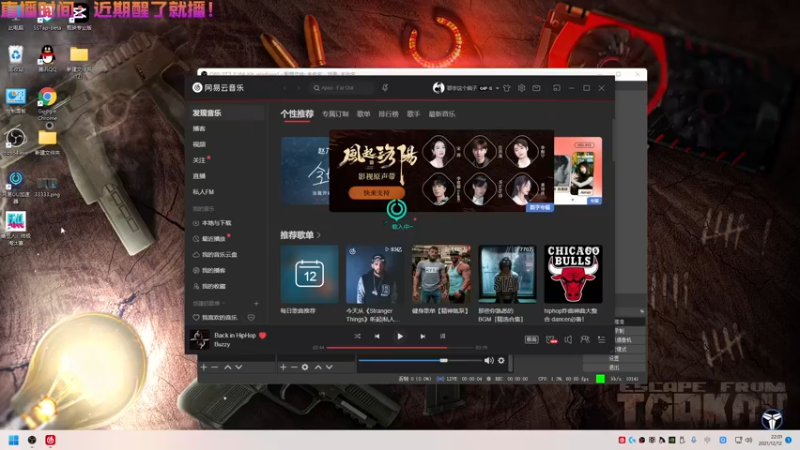Image resolution: width=800 pixels, height=450 pixels.
Task: Move source down in OBS sources panel
Action: pyautogui.click(x=329, y=367)
